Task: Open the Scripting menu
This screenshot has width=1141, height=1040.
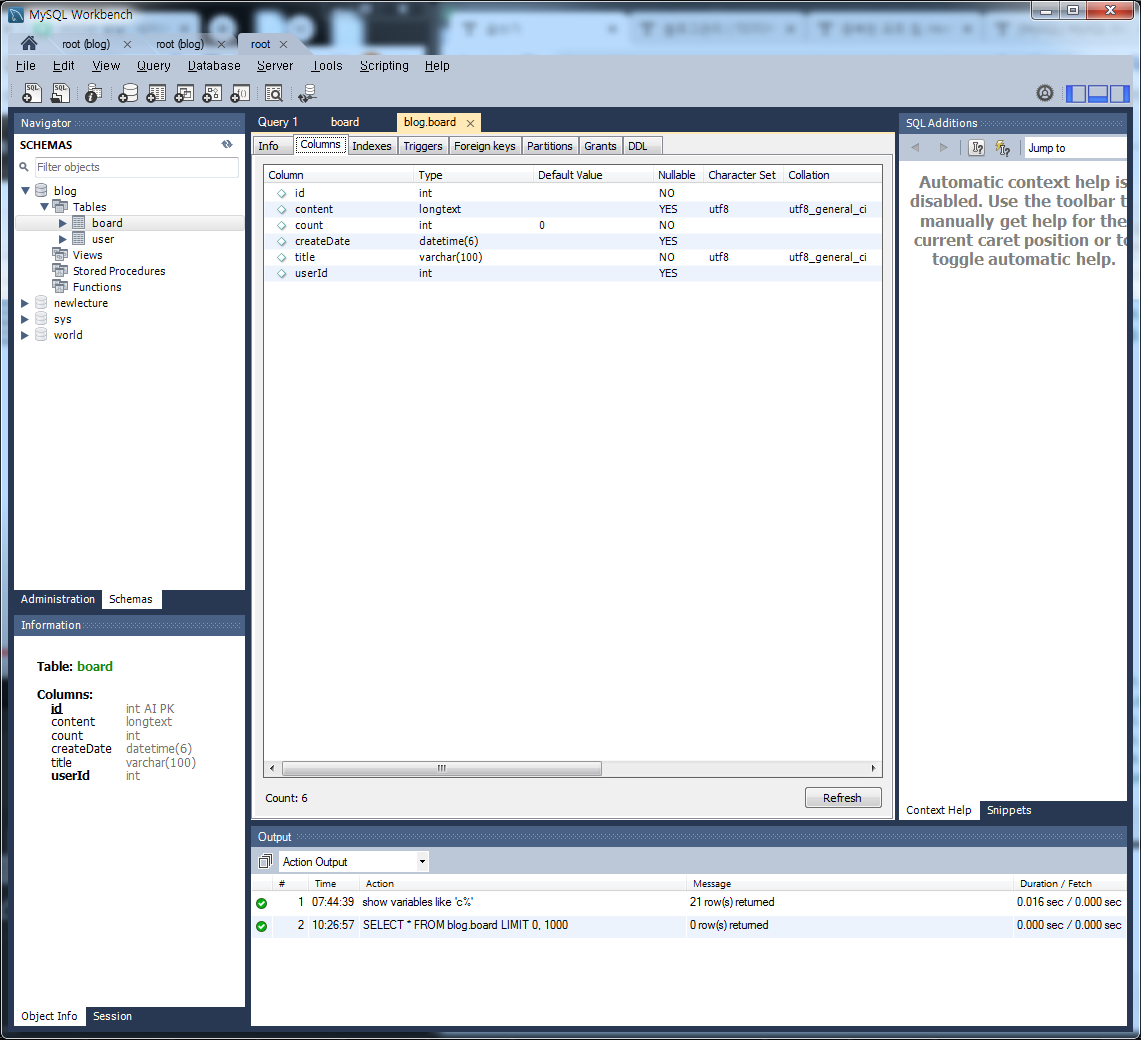Action: pos(384,66)
